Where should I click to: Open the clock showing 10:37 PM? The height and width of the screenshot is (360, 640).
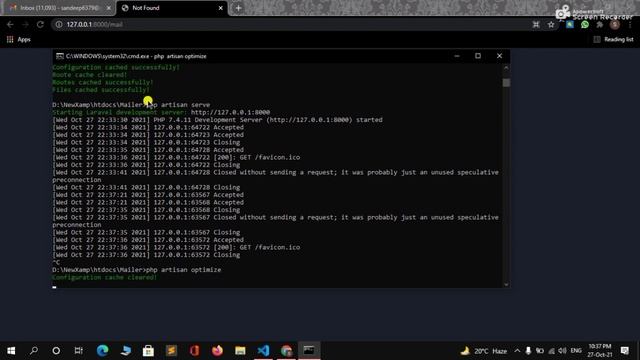[x=600, y=351]
